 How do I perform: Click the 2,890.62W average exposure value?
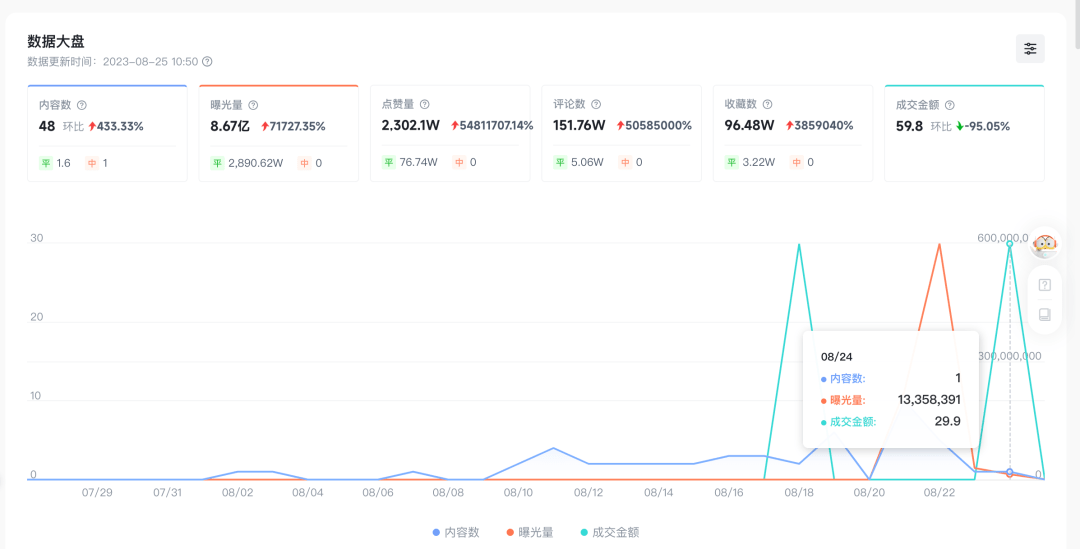tap(256, 163)
